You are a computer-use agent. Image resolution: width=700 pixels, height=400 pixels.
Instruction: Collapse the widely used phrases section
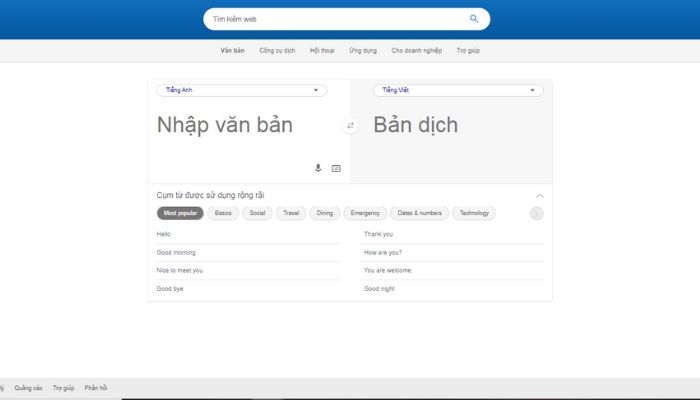(x=540, y=196)
